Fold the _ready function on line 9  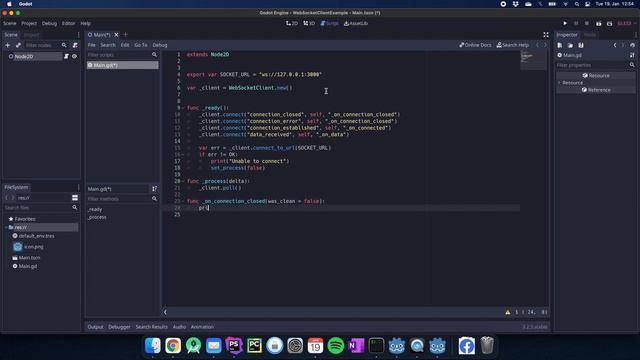pyautogui.click(x=183, y=108)
